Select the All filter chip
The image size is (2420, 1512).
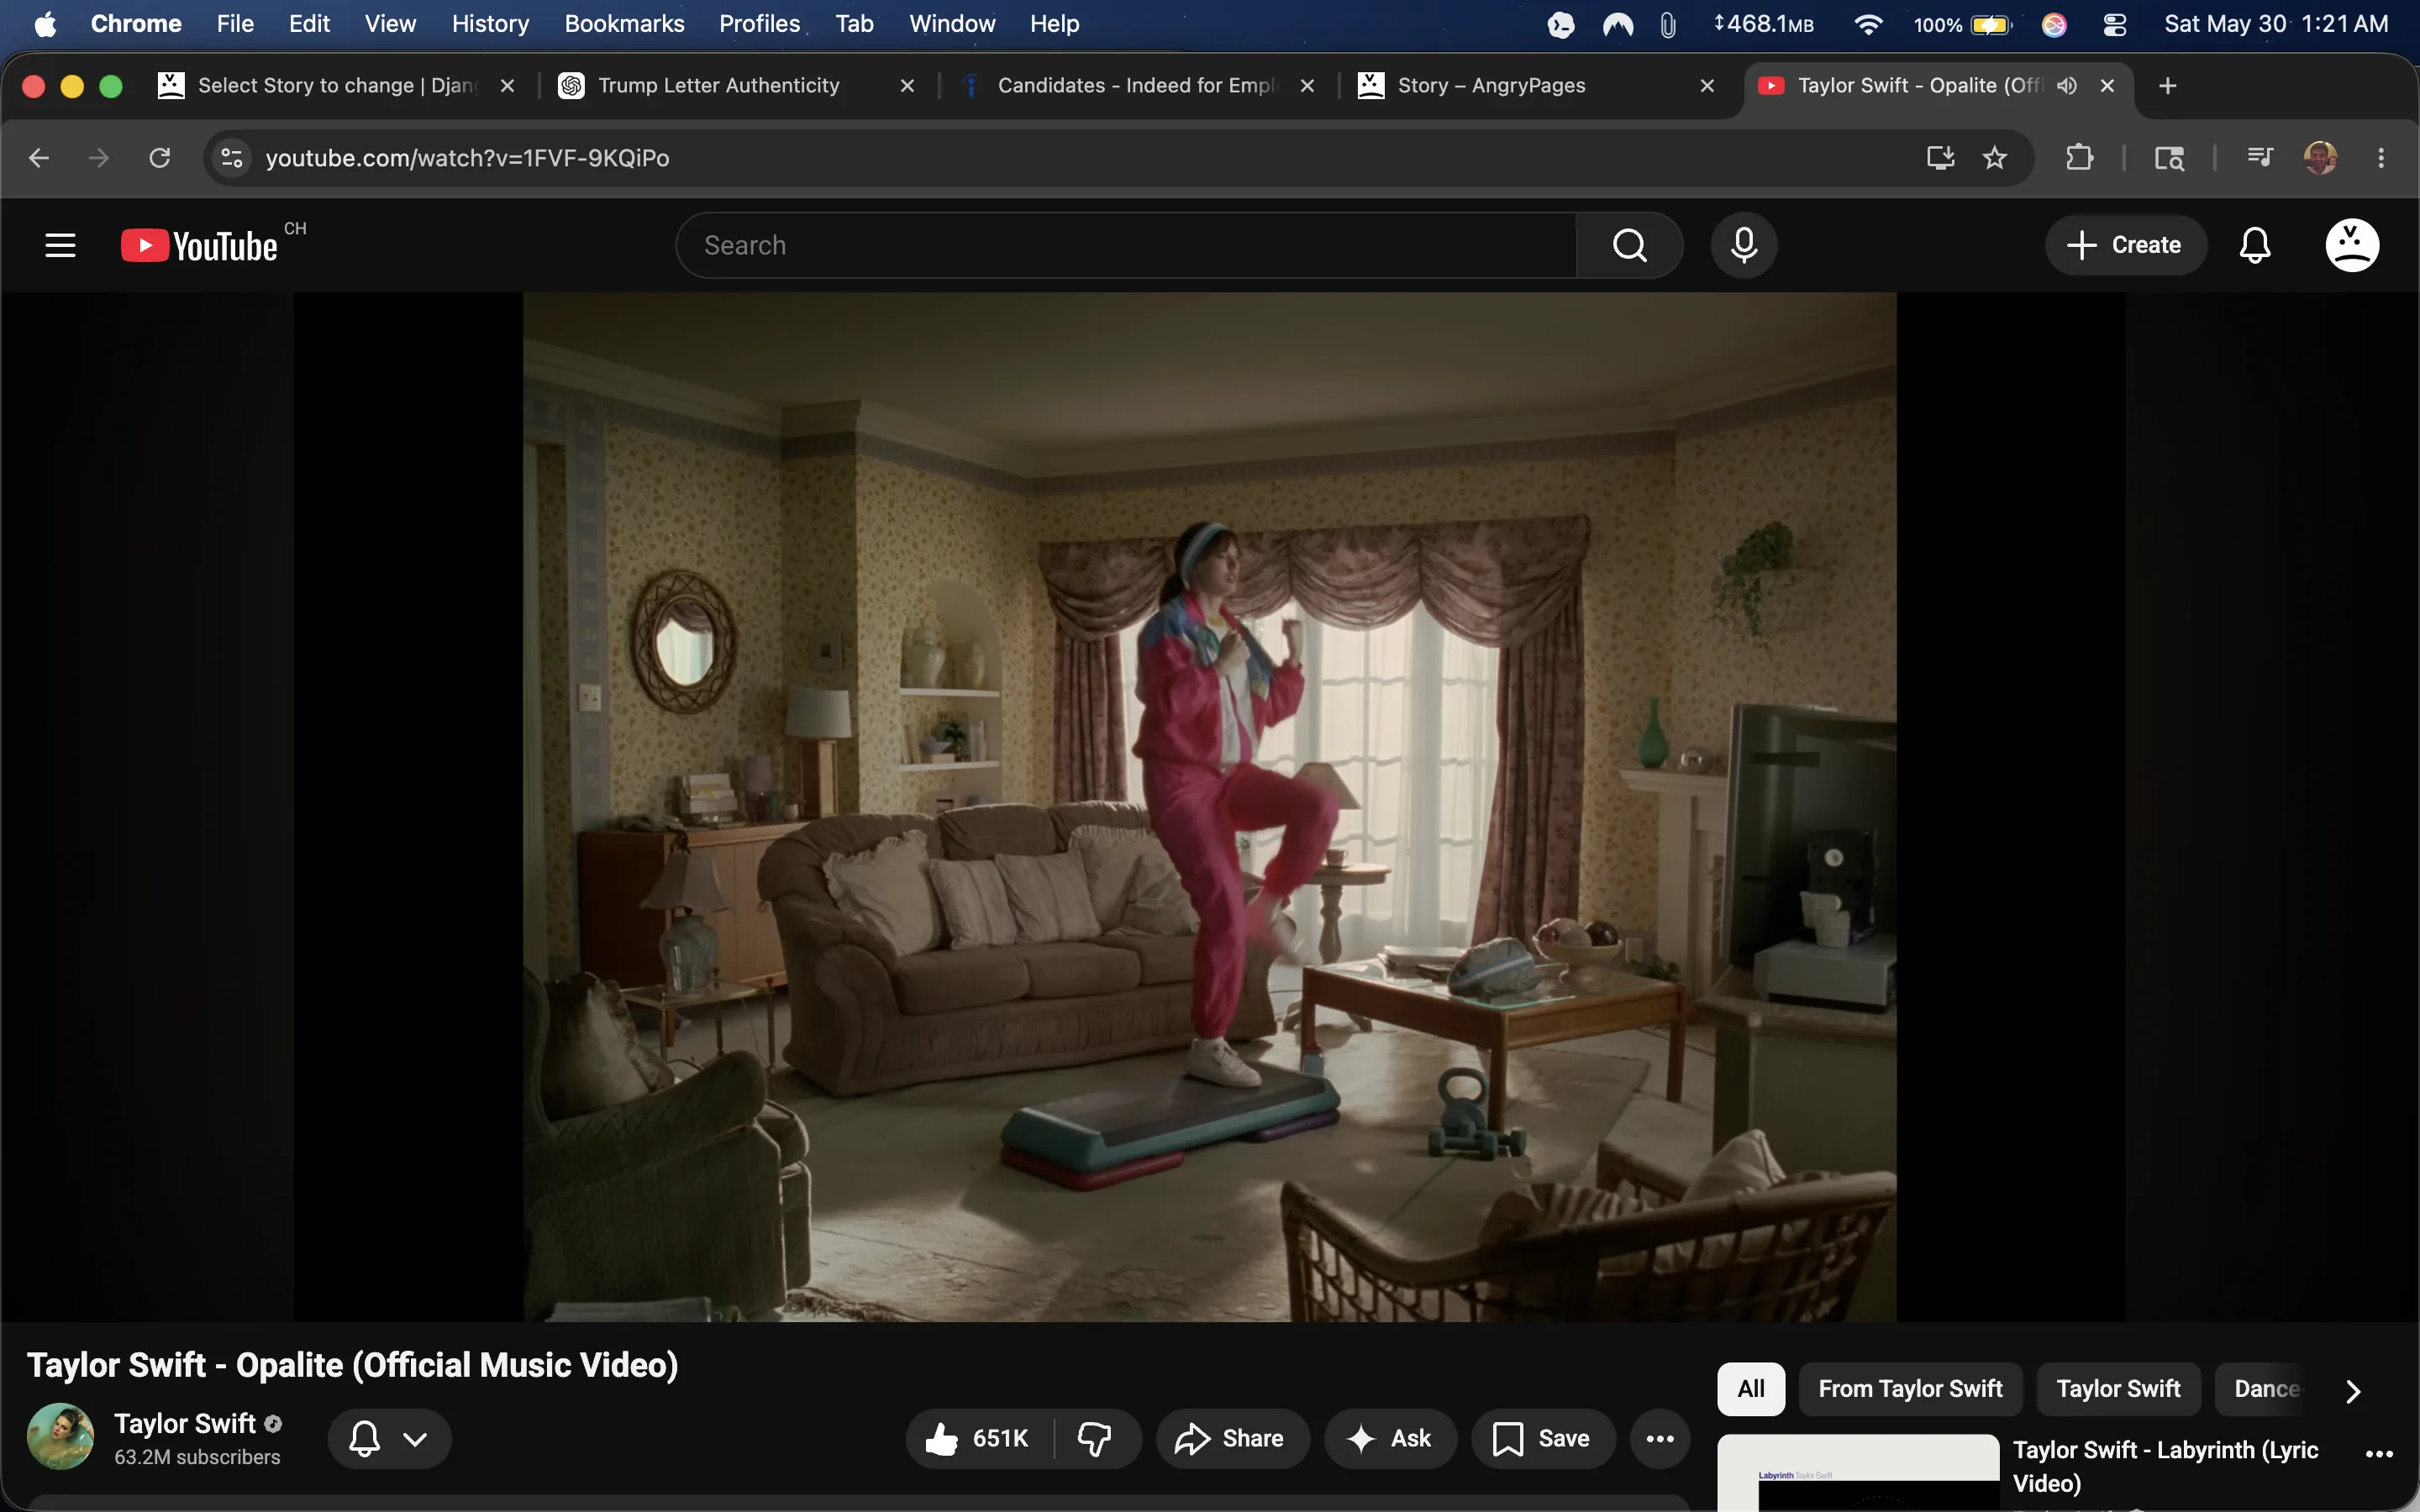[1751, 1389]
